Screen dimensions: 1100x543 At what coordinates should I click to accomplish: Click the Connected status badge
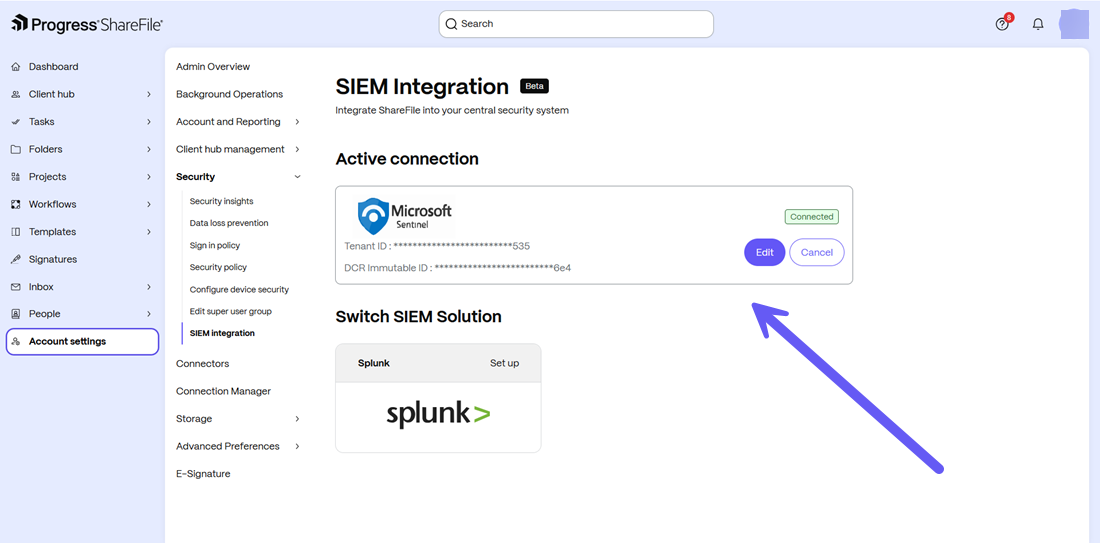(812, 217)
